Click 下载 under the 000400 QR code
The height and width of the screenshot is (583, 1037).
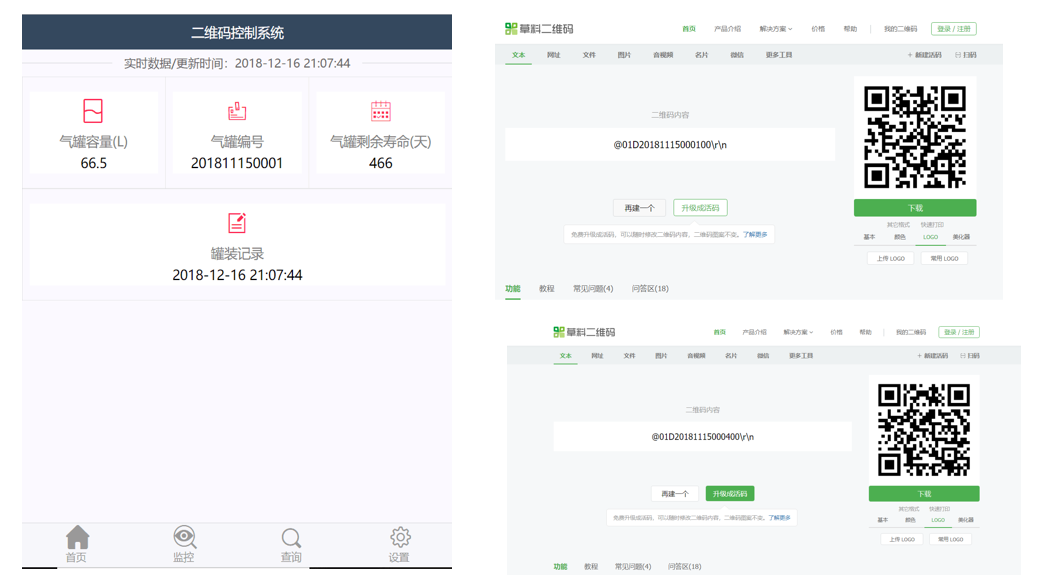(x=924, y=494)
